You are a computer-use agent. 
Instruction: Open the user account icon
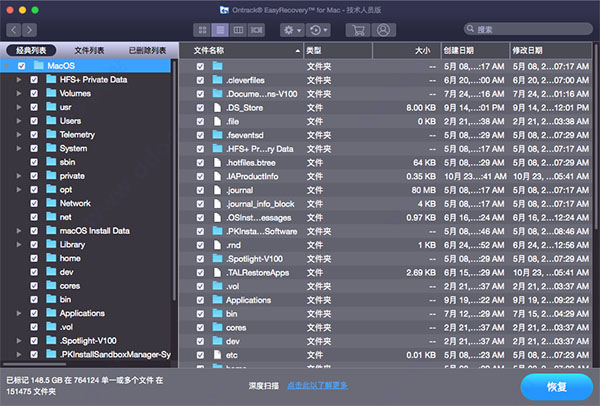(x=383, y=30)
